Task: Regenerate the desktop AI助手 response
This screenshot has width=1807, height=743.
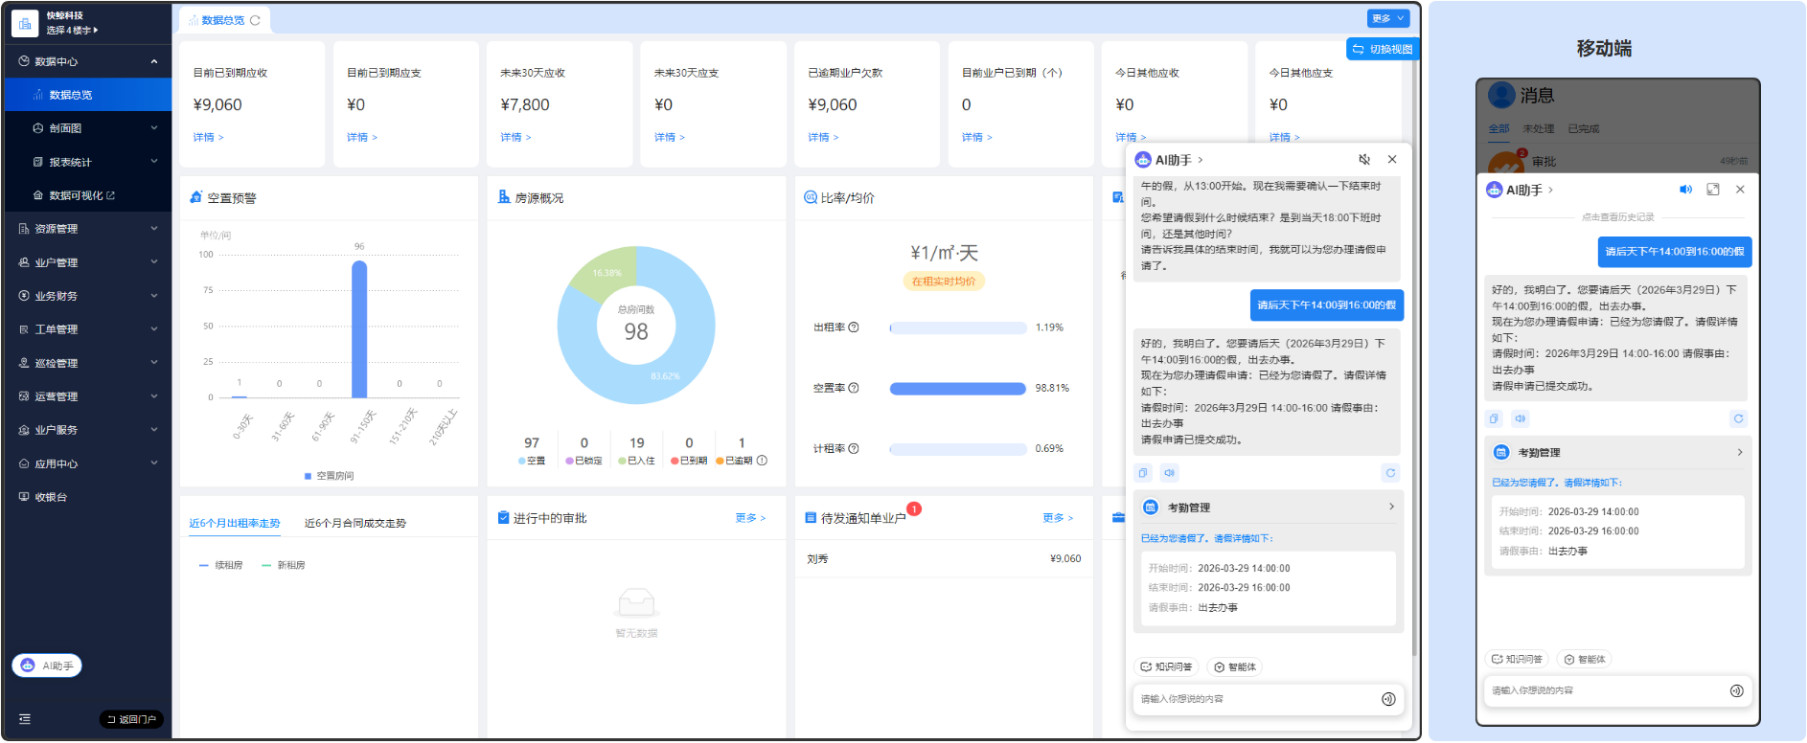Action: (x=1390, y=473)
